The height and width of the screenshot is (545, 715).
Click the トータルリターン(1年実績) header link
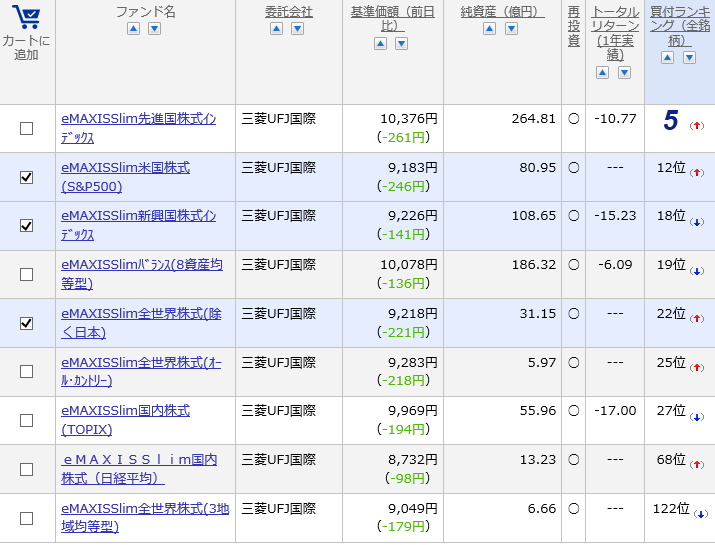pos(615,34)
